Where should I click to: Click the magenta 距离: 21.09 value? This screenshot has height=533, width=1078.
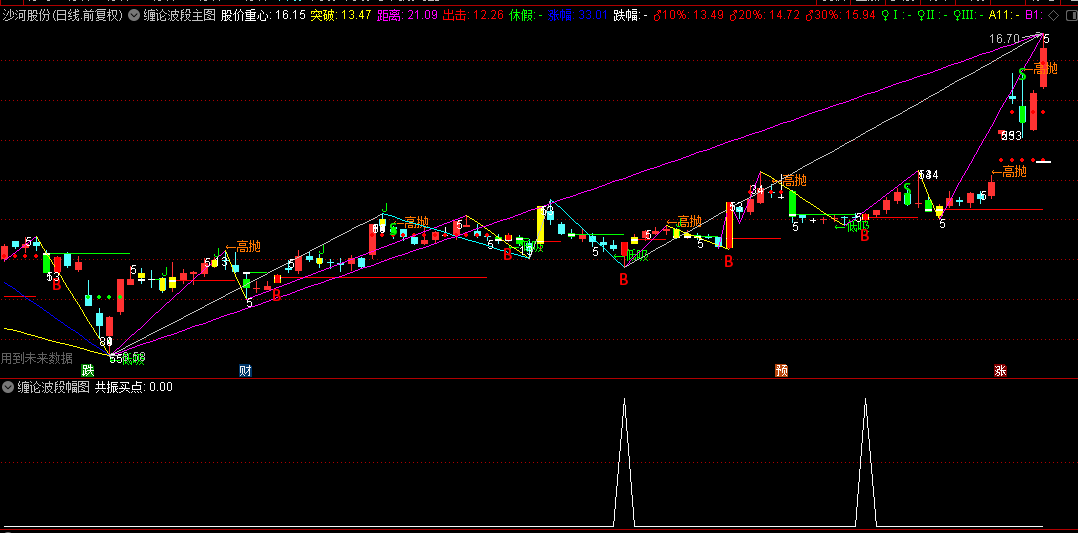point(408,14)
